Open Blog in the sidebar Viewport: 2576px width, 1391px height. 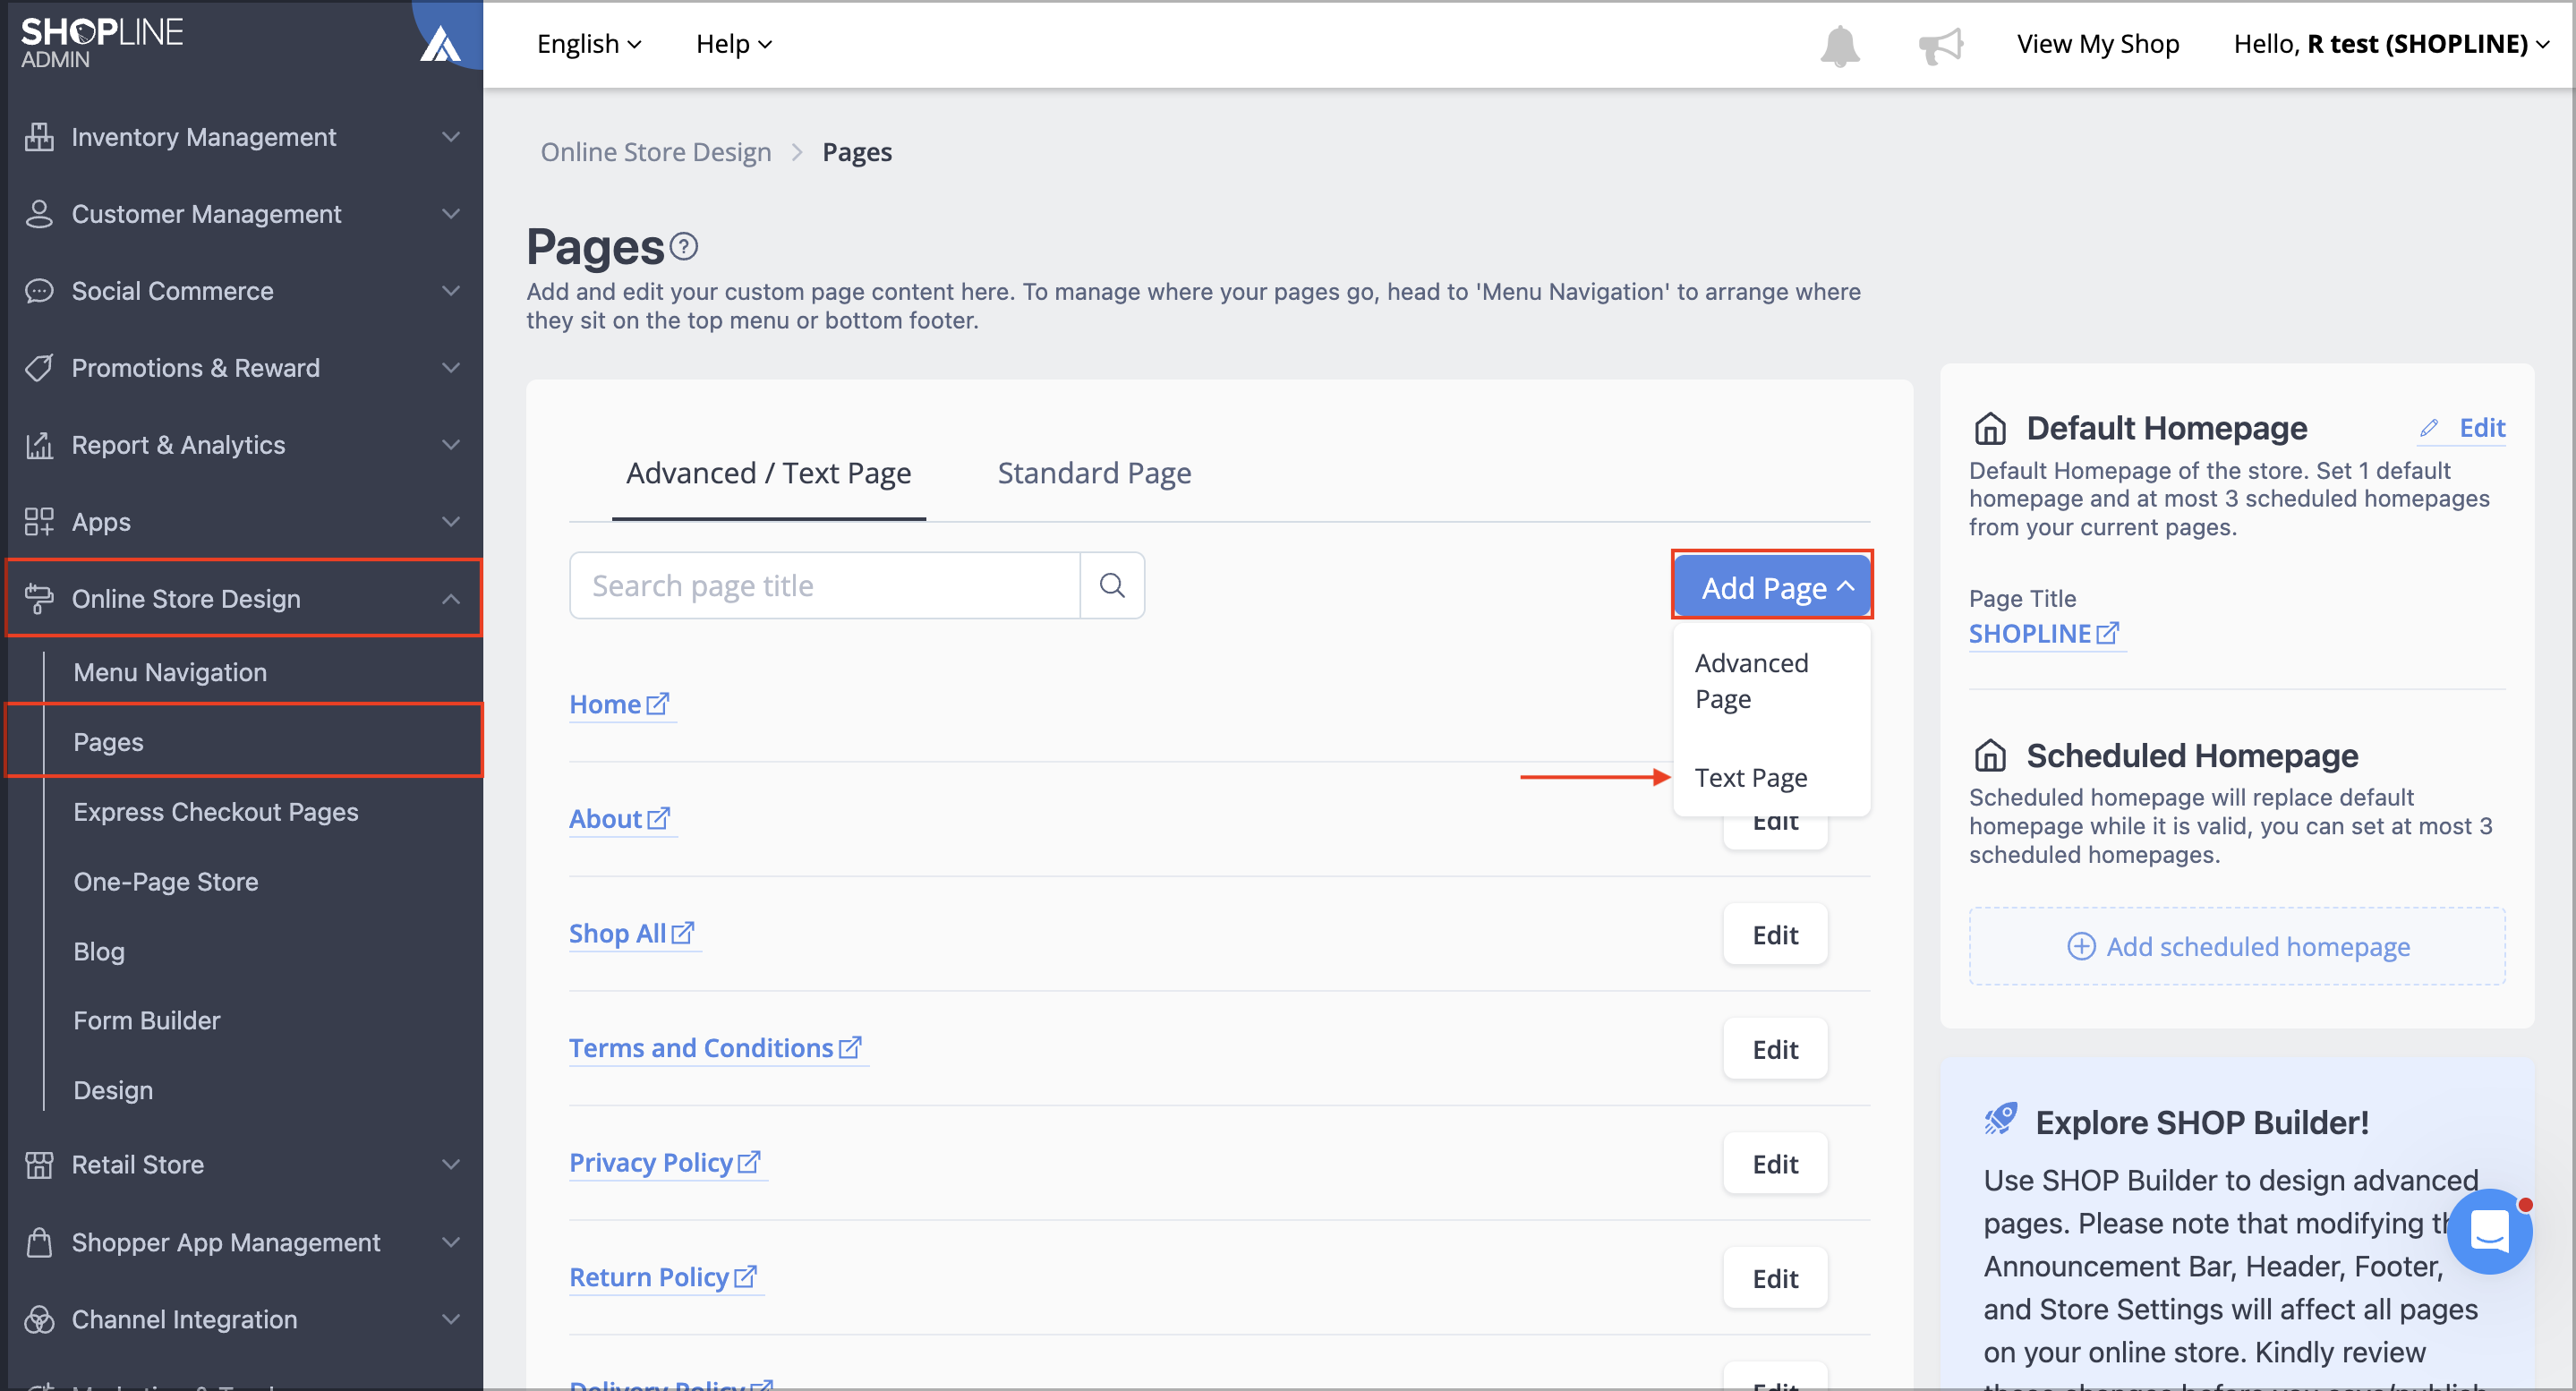point(99,952)
